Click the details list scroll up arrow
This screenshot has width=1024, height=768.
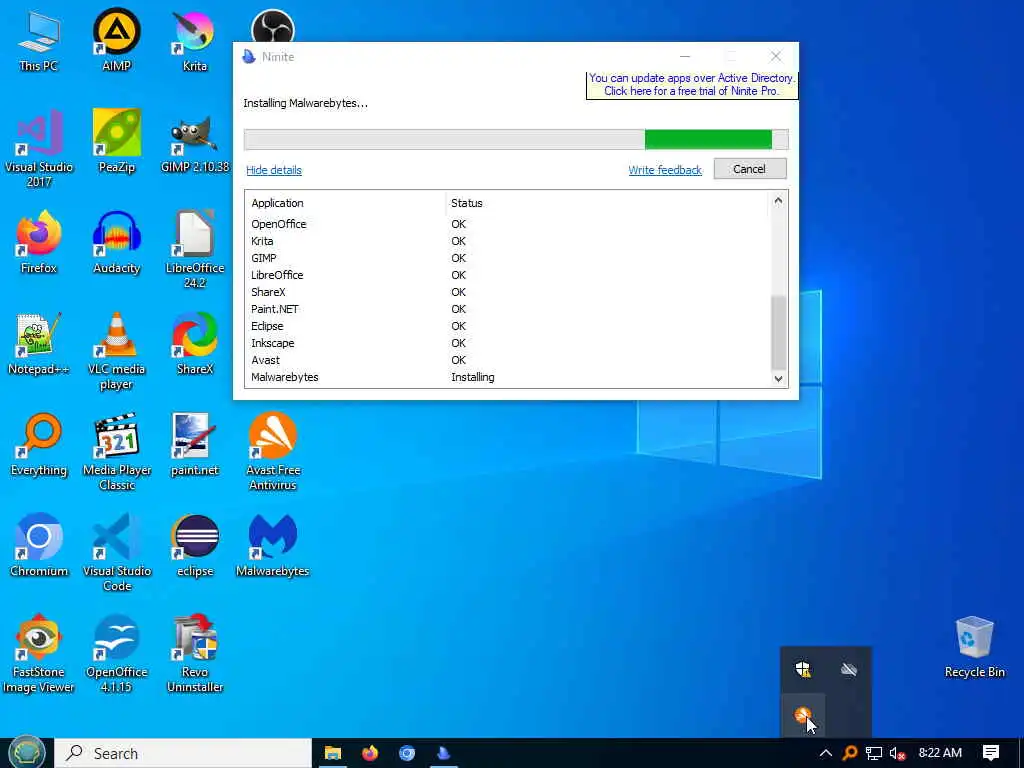778,200
